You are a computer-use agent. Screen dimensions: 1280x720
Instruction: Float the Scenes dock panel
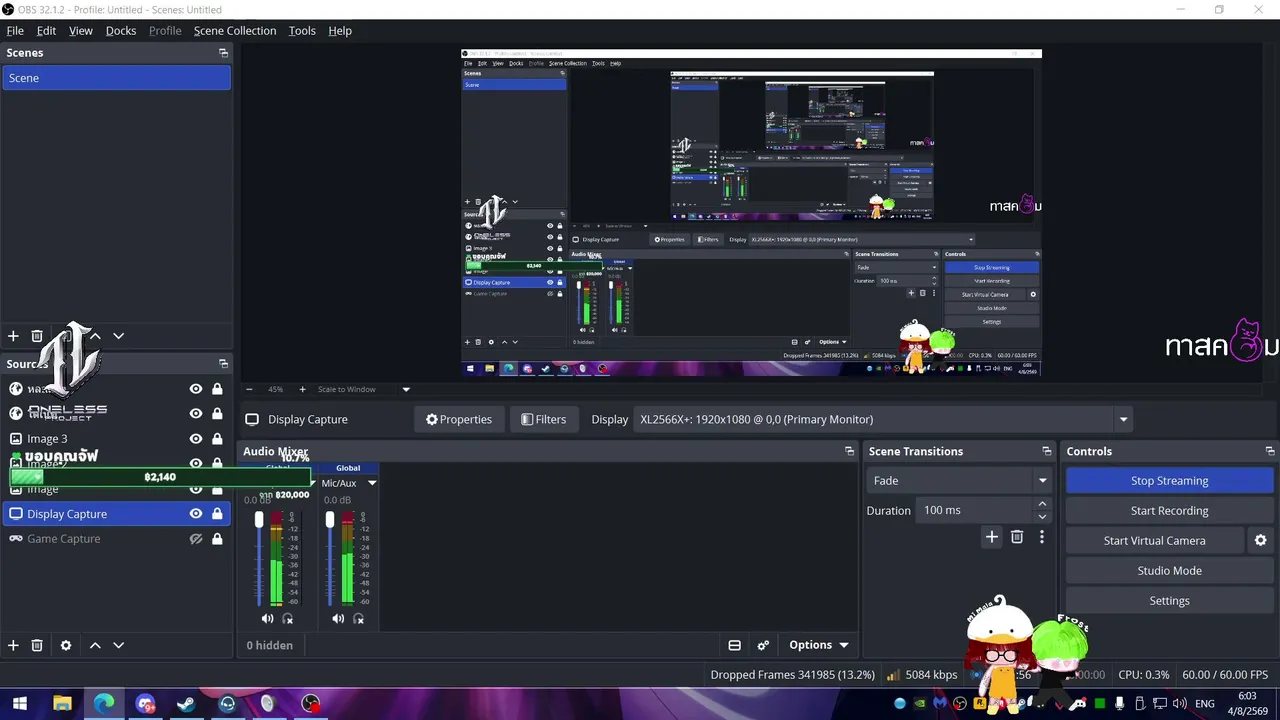[x=223, y=53]
